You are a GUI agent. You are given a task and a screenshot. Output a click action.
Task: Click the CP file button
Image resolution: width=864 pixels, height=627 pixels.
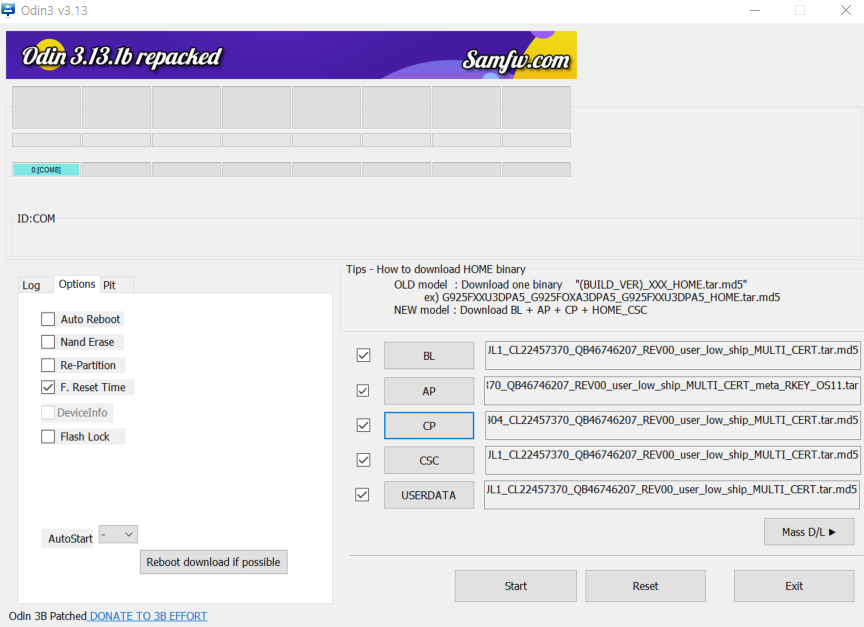point(429,426)
